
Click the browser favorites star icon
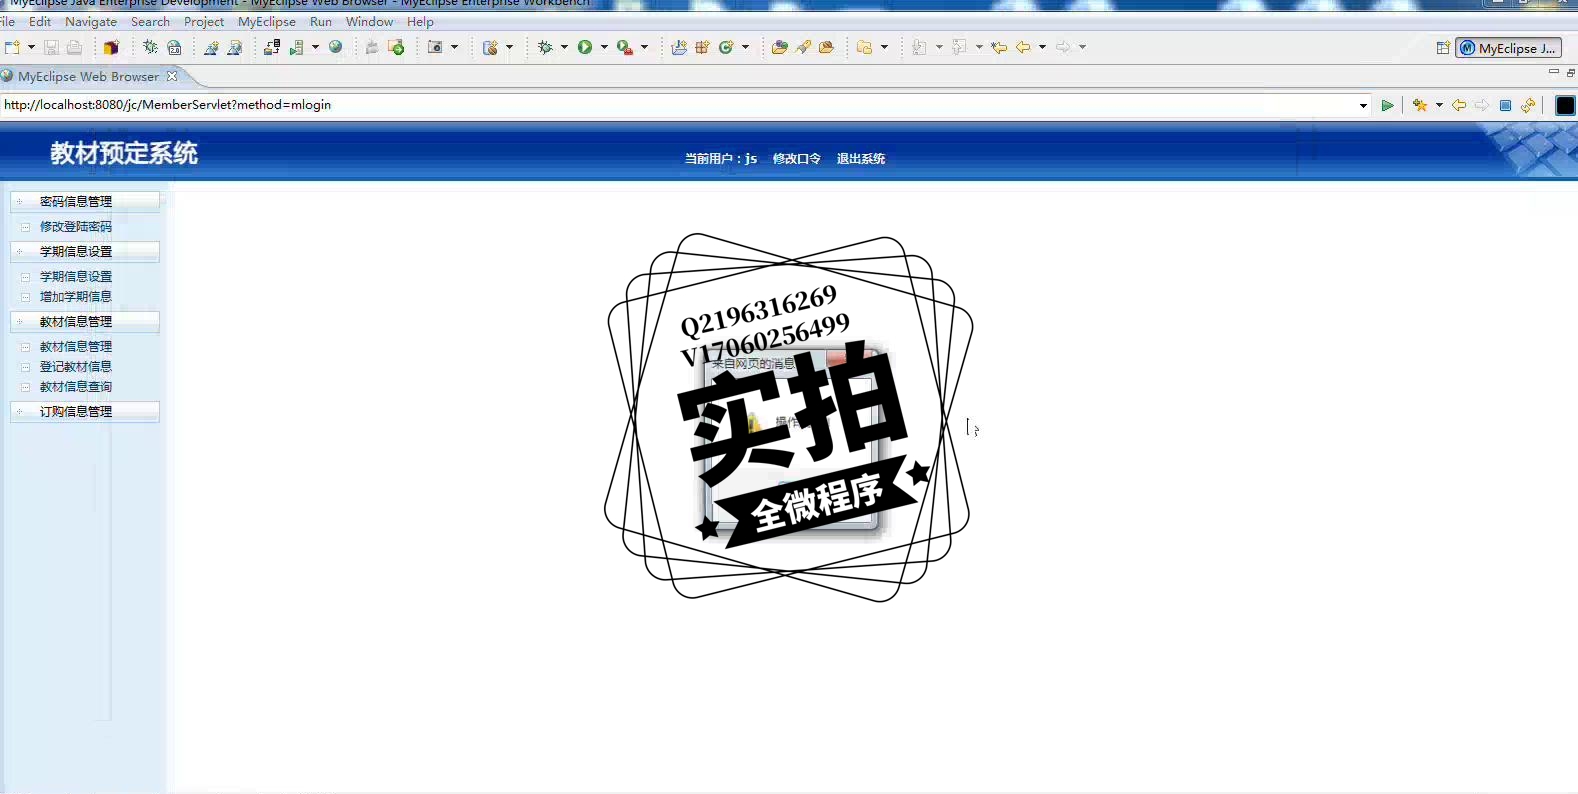click(1420, 105)
